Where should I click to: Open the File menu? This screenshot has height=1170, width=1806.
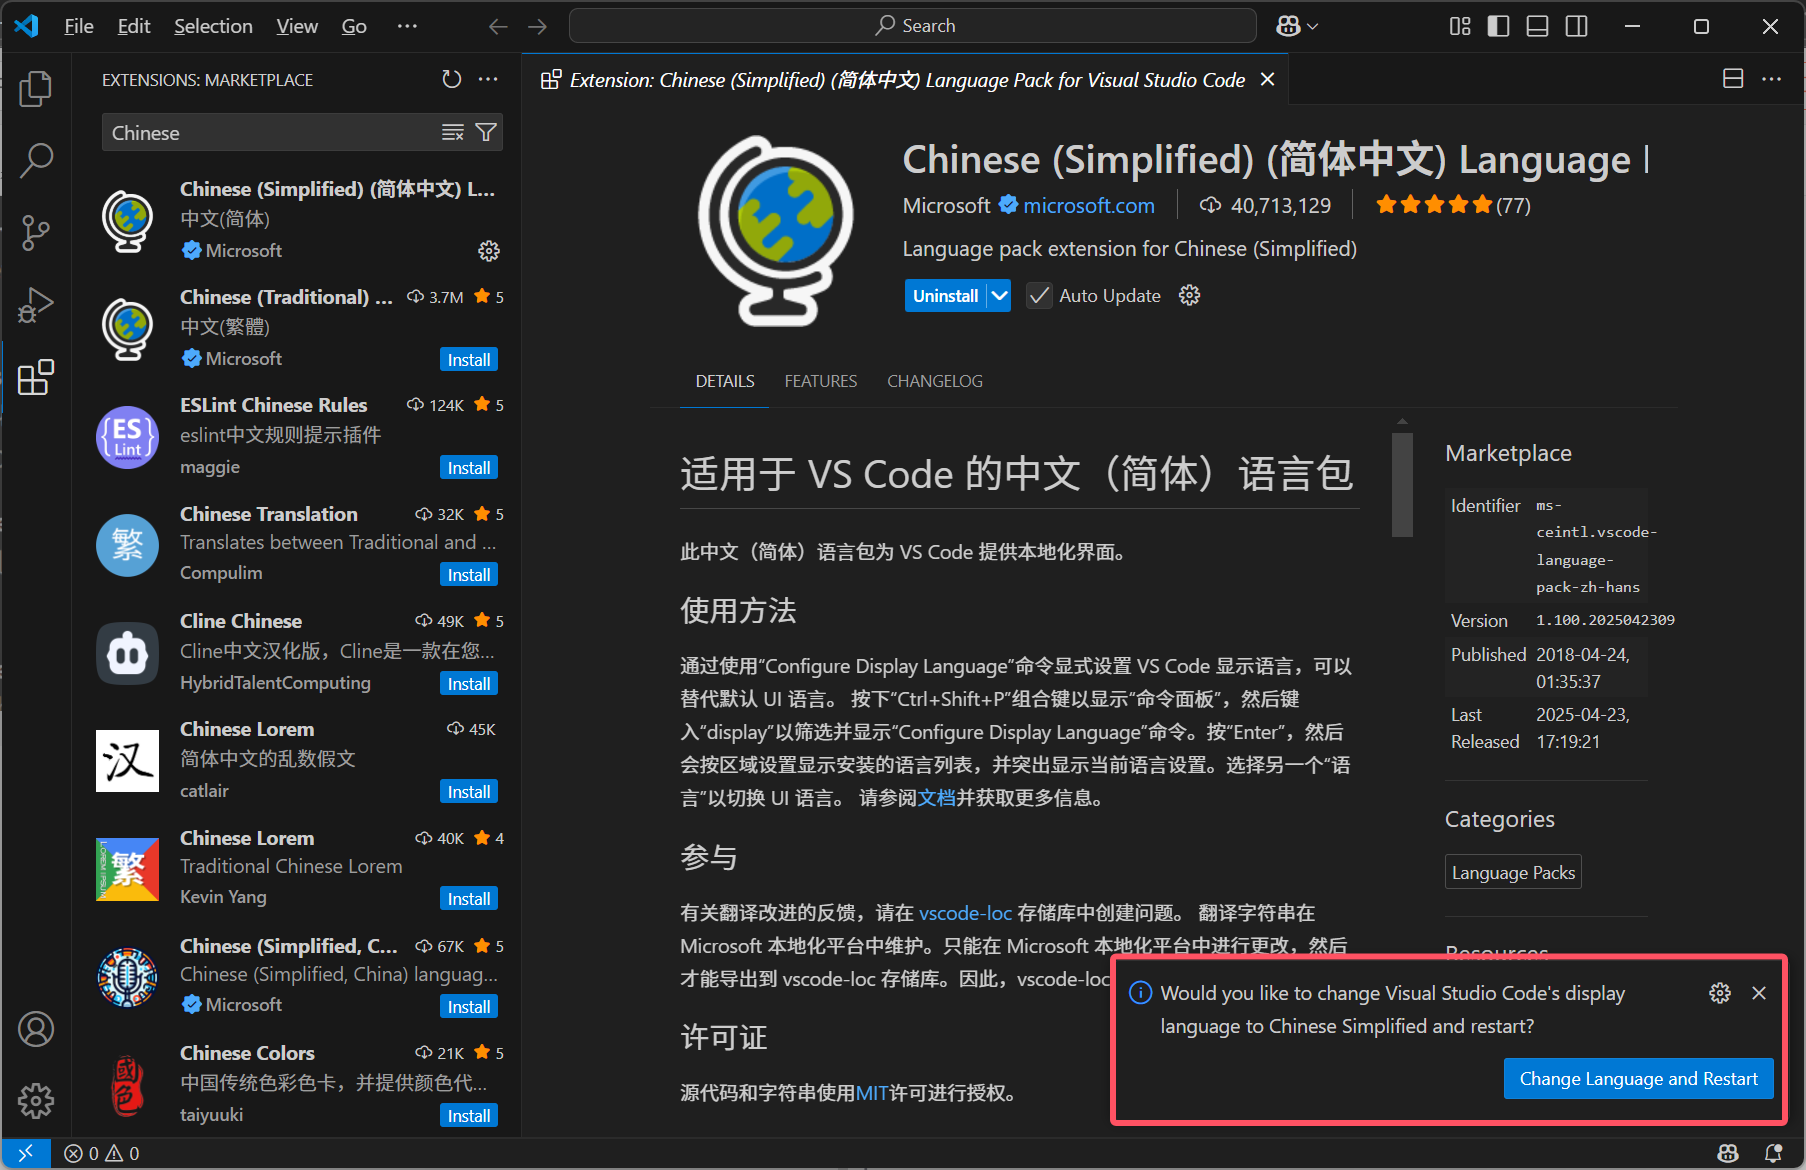(79, 26)
